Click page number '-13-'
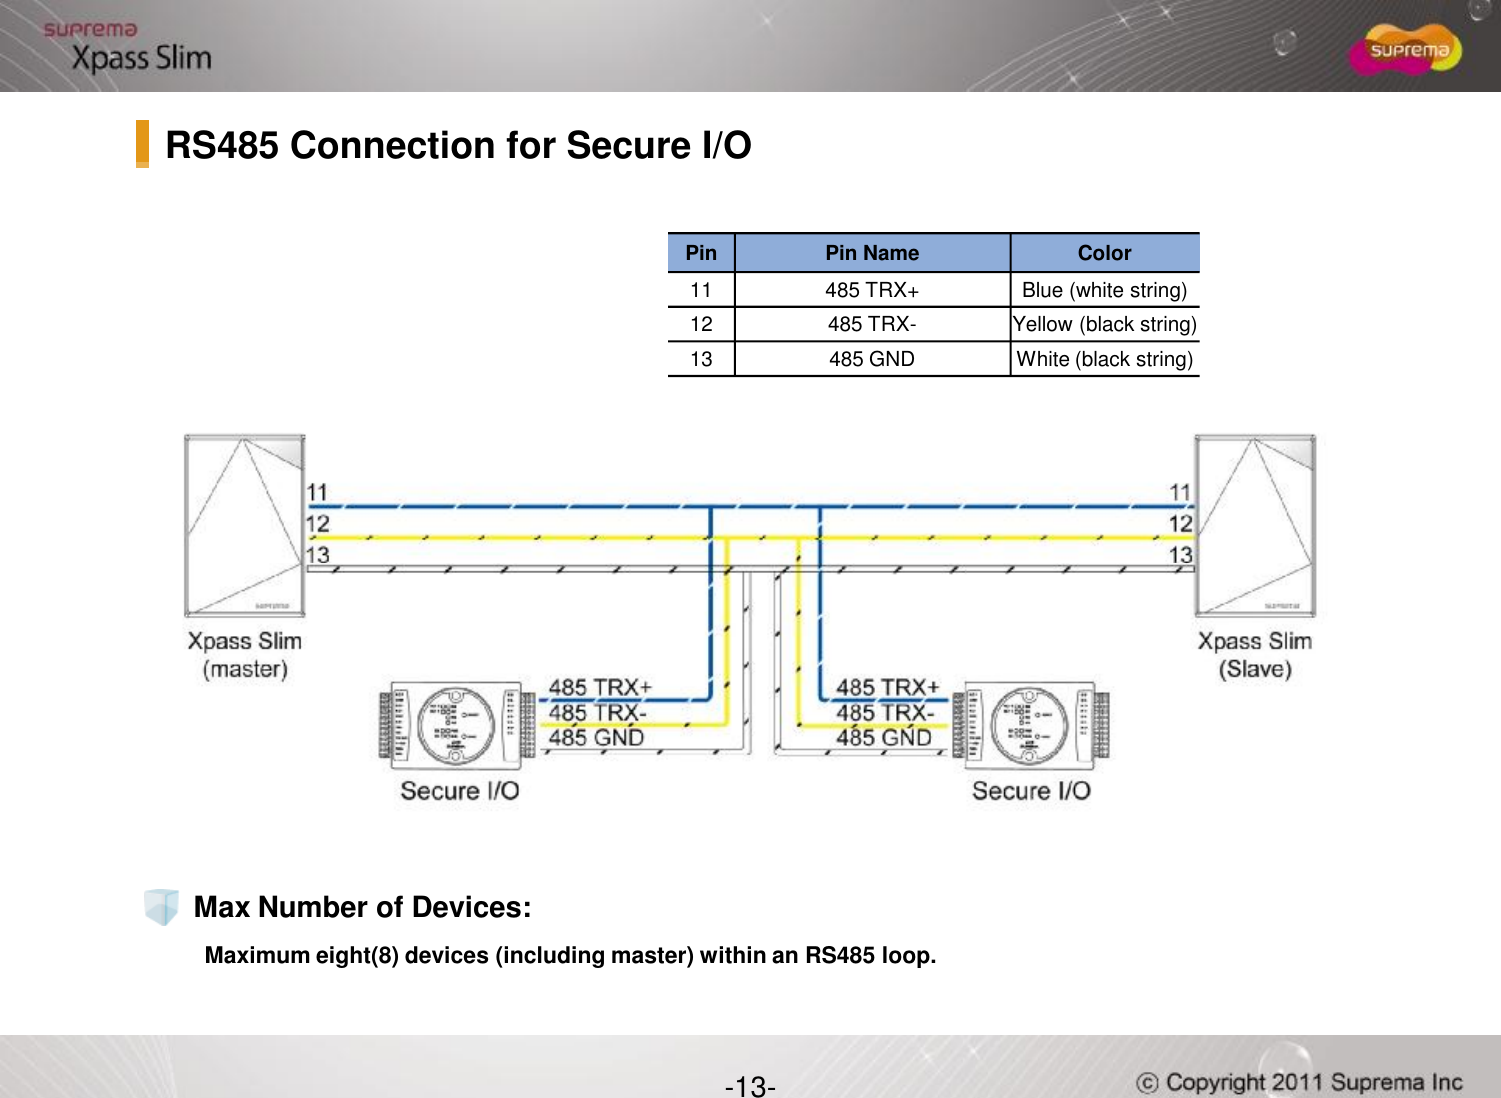 (750, 1086)
